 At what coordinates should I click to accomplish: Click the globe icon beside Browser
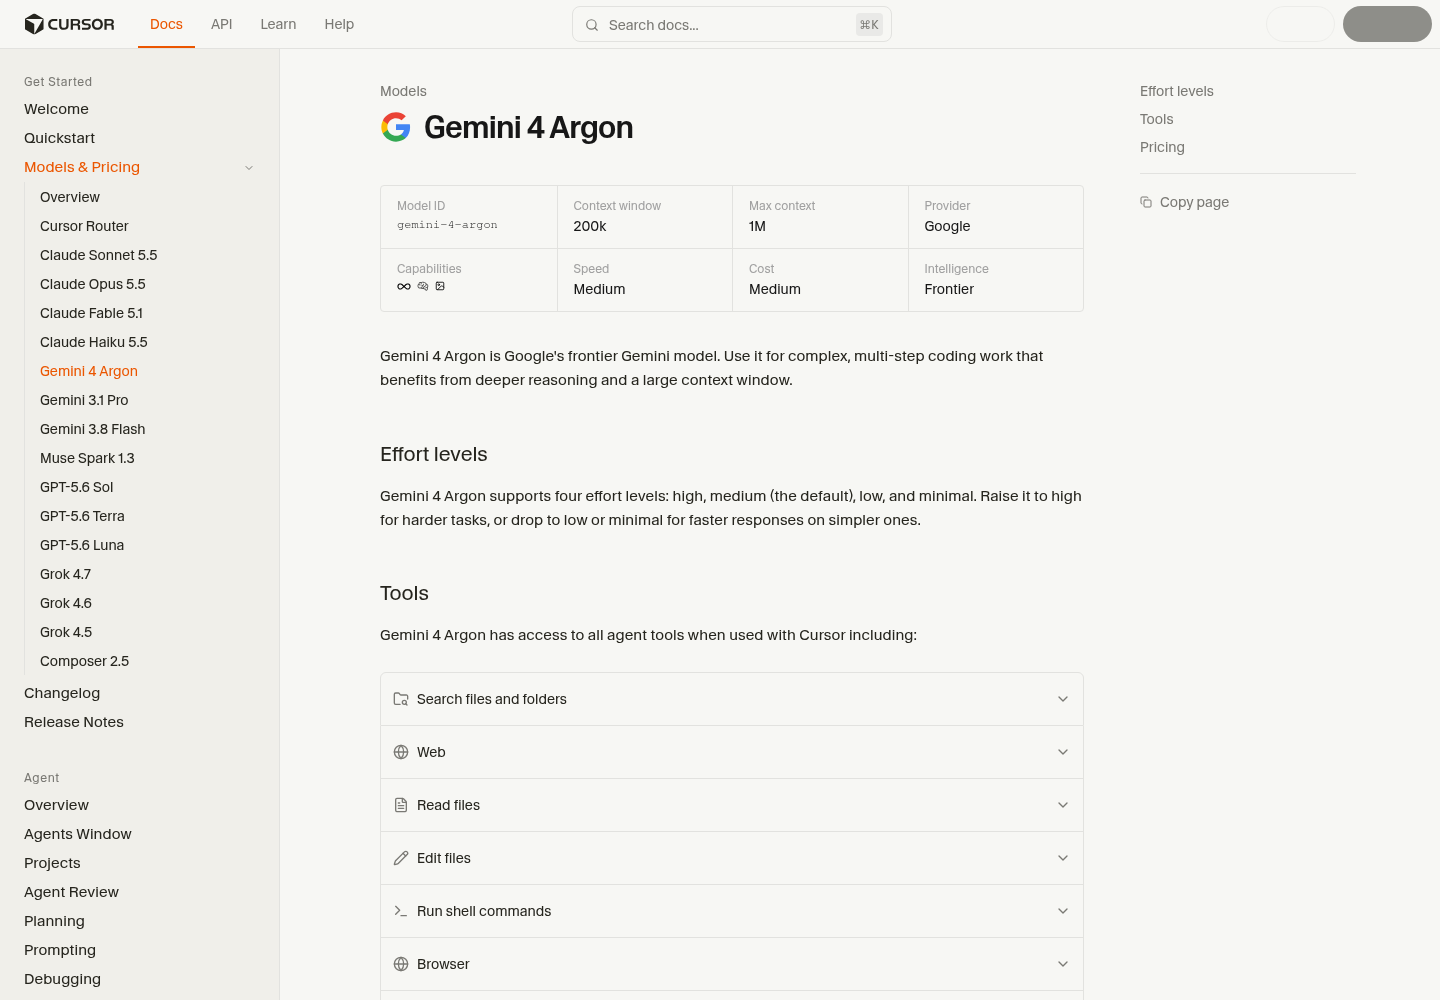click(401, 964)
